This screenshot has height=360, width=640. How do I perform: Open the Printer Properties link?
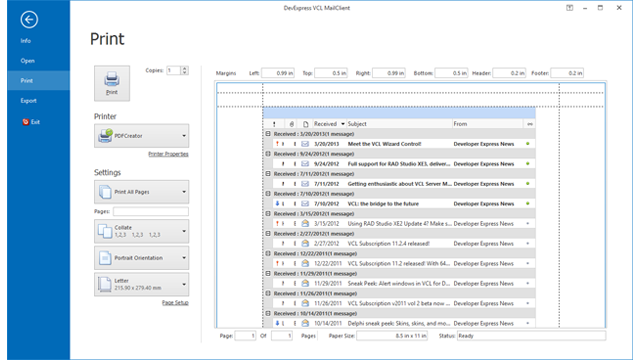(168, 154)
